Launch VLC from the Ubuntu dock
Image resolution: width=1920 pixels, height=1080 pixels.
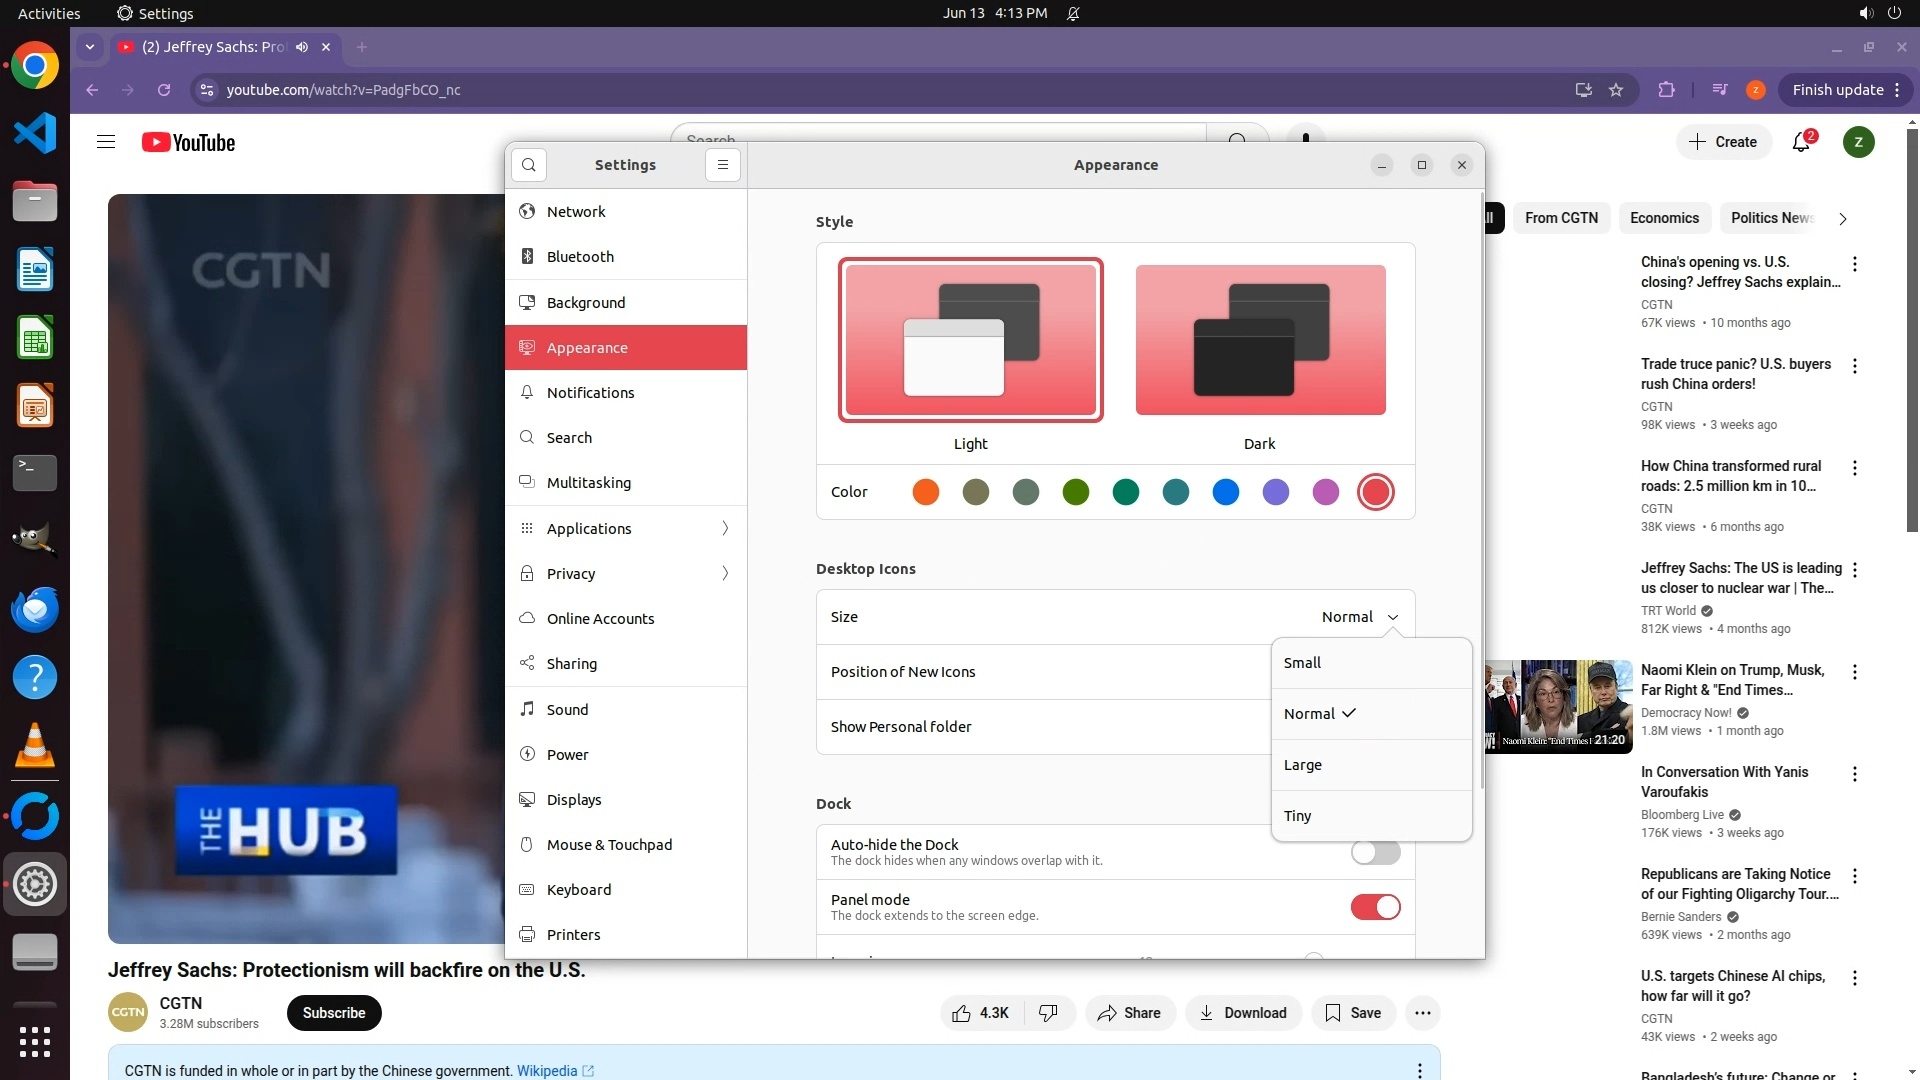tap(35, 746)
